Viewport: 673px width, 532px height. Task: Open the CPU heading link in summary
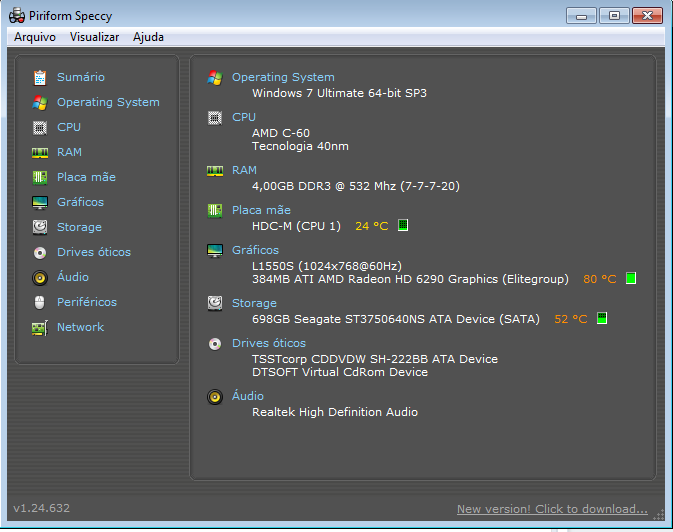point(244,117)
